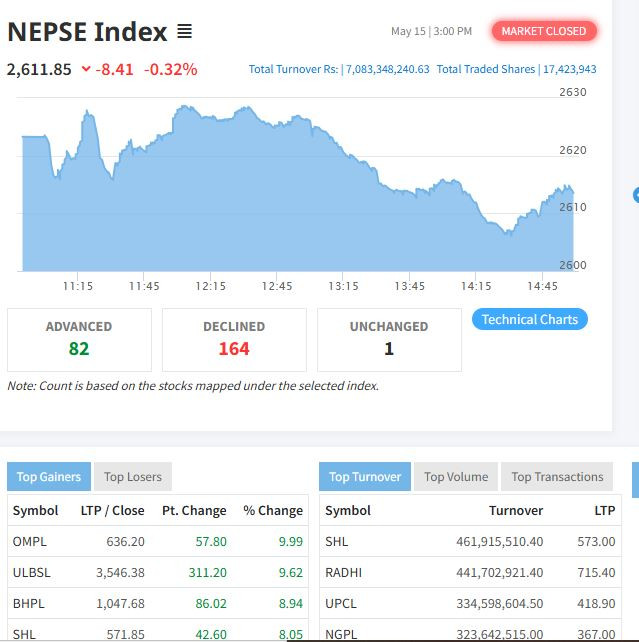Open RADHI in turnover table

point(342,573)
